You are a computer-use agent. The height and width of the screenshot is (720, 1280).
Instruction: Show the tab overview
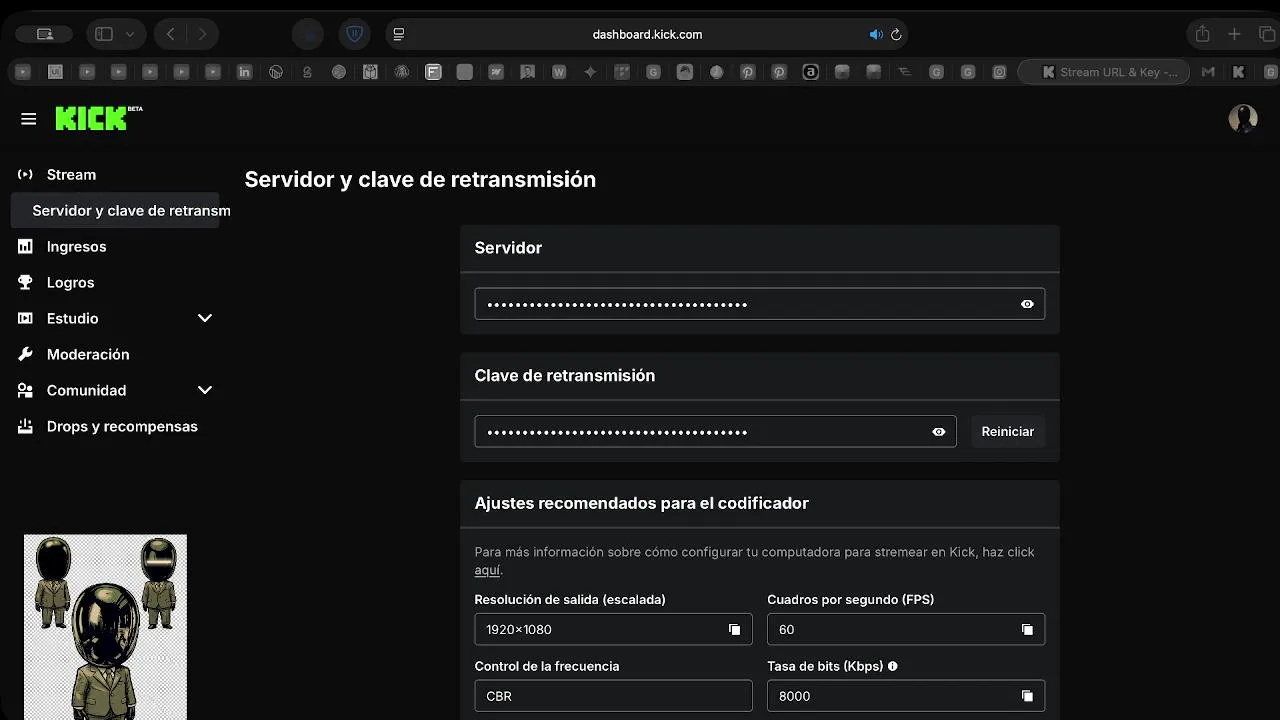coord(1266,34)
